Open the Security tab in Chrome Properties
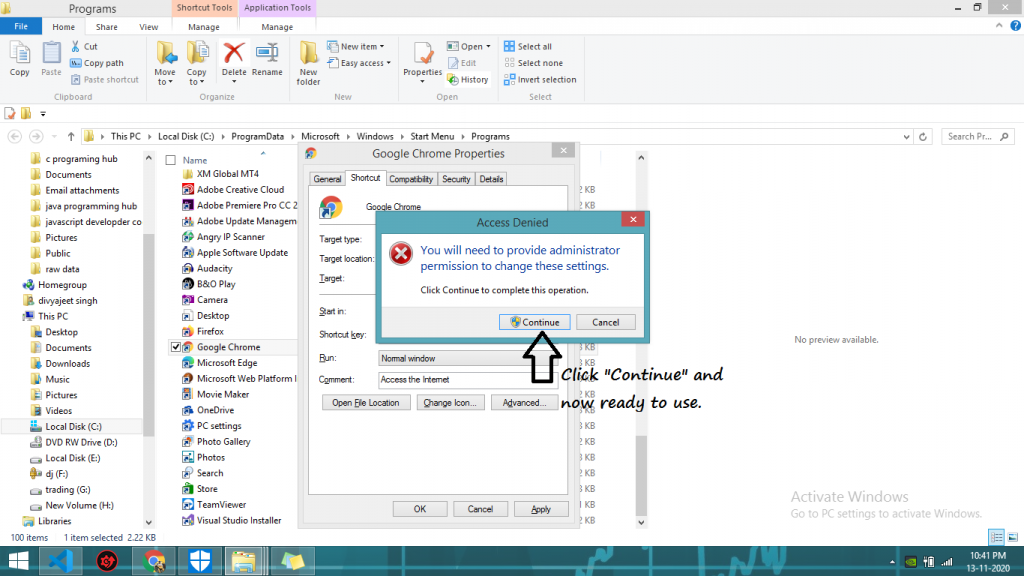Image resolution: width=1024 pixels, height=576 pixels. pyautogui.click(x=456, y=178)
